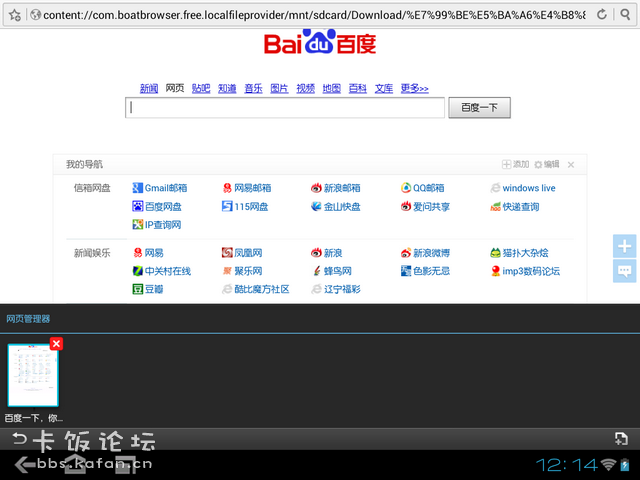Add a new tab with page-plus icon
This screenshot has width=640, height=480.
tap(621, 439)
